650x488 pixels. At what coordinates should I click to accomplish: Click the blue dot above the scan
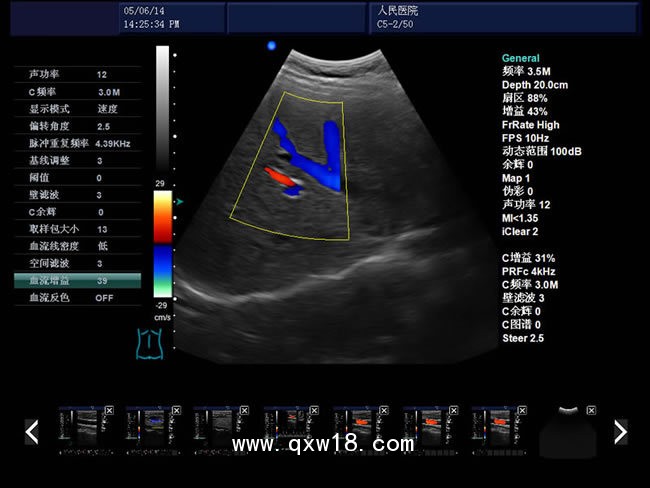(271, 45)
